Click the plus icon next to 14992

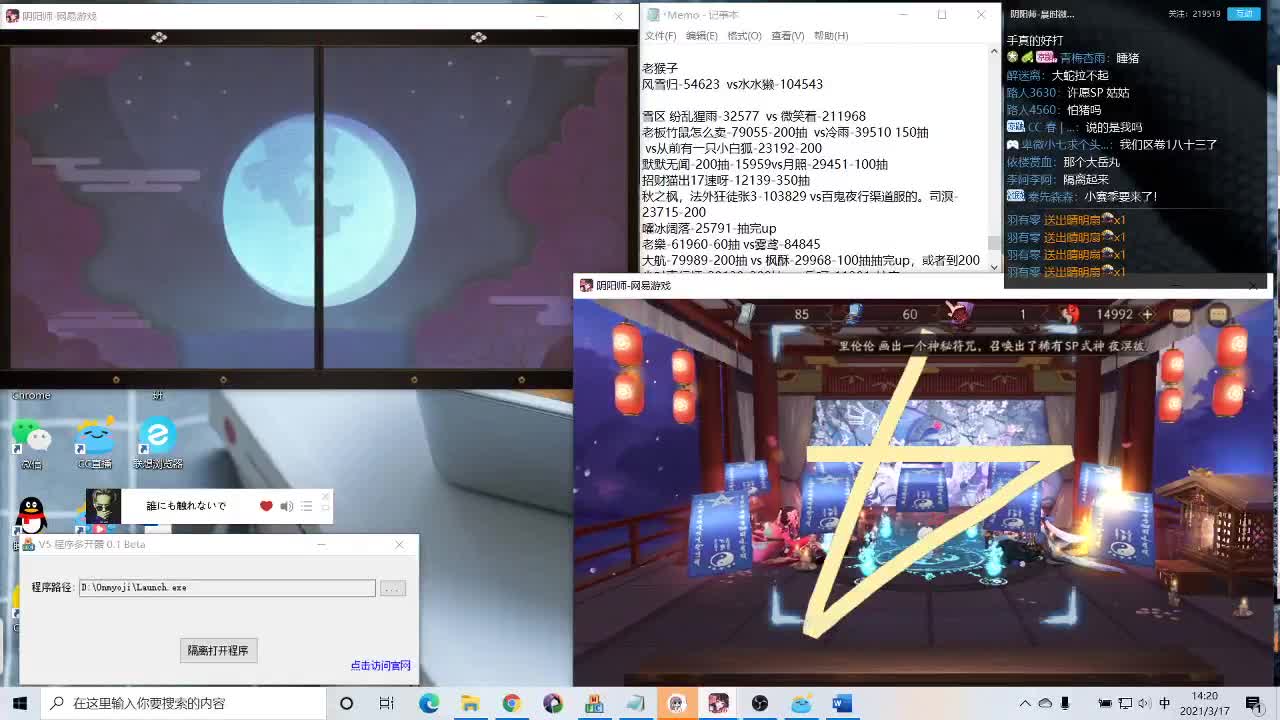click(1147, 314)
